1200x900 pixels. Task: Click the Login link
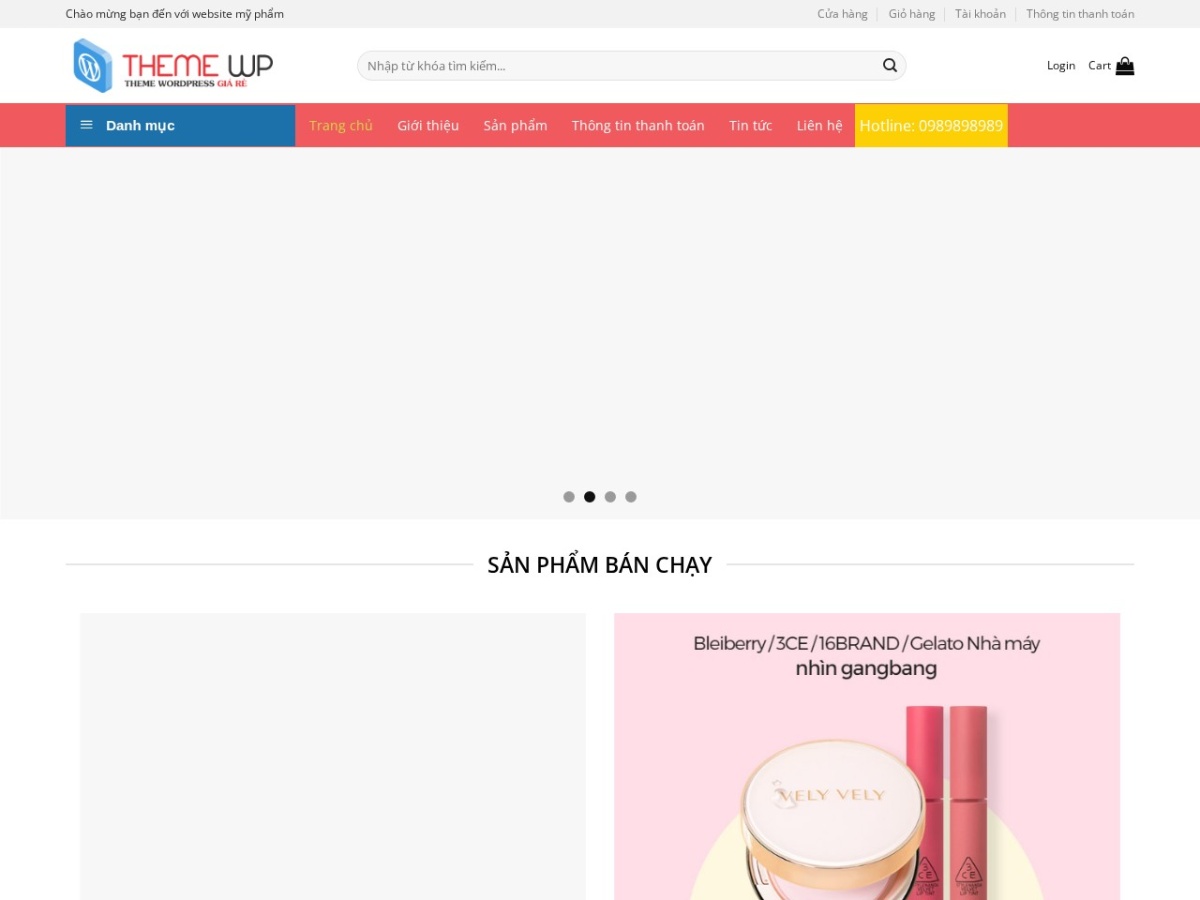point(1061,66)
